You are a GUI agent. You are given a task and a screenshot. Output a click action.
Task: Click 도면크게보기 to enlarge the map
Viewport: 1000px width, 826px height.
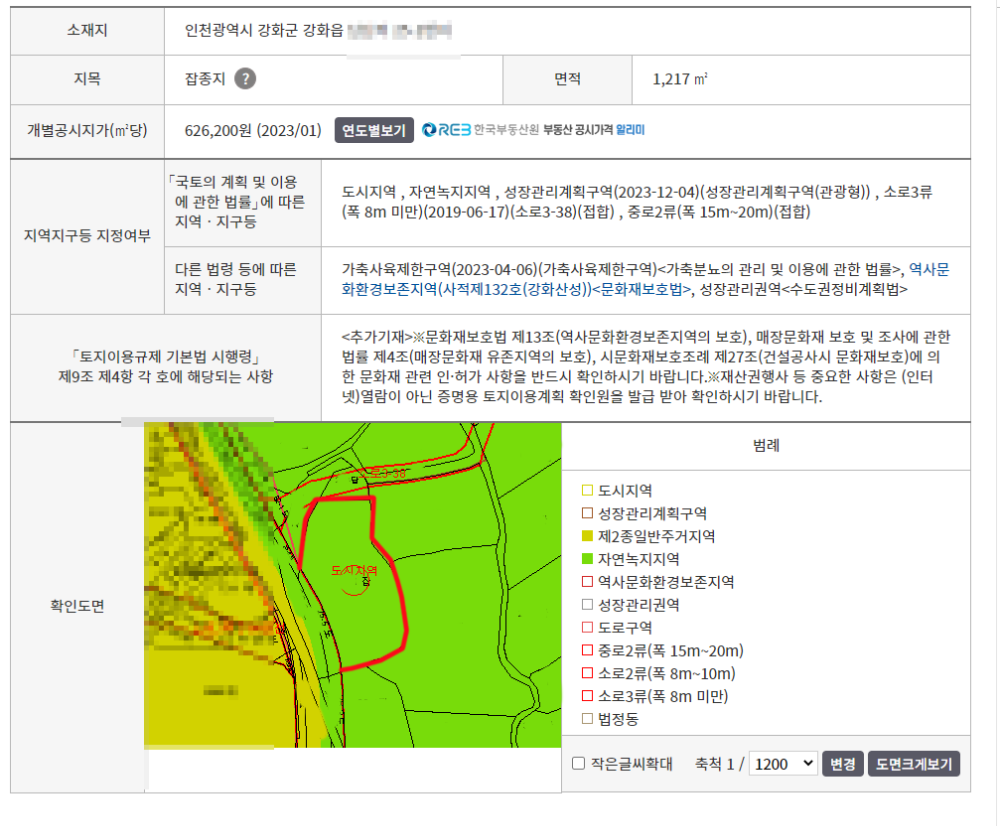point(914,764)
